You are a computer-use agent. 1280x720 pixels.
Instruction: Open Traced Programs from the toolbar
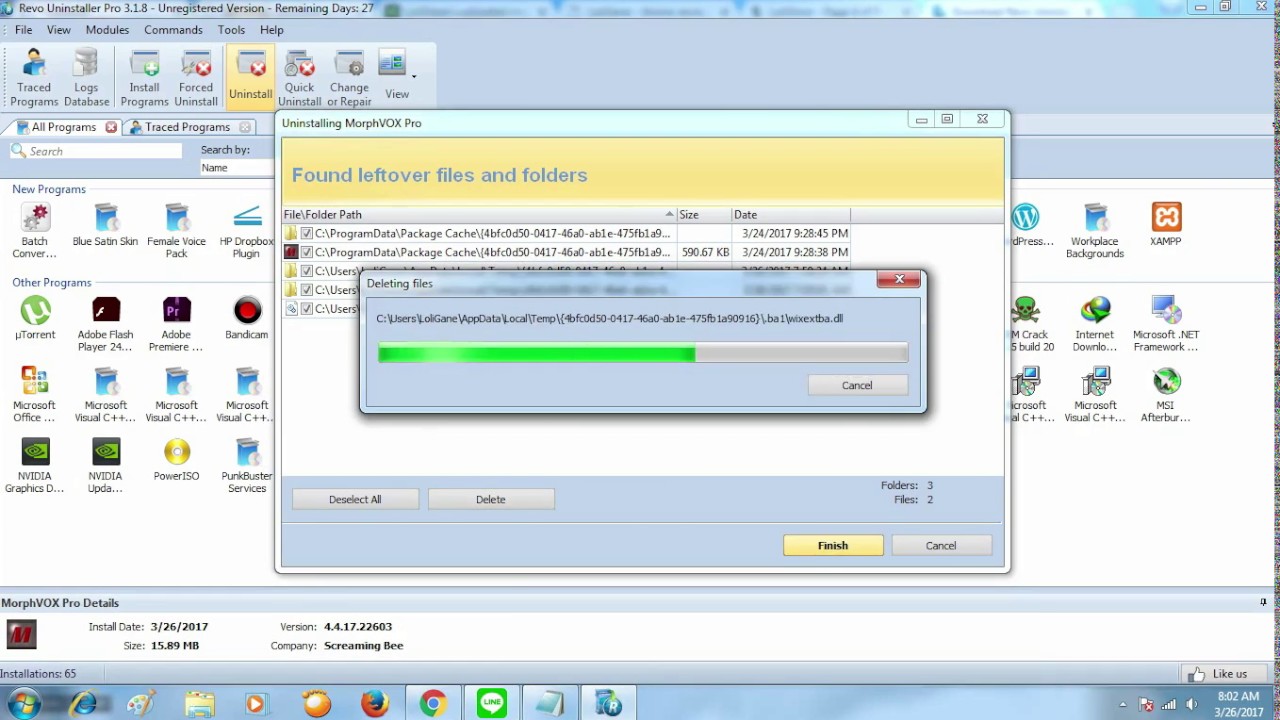pyautogui.click(x=34, y=78)
